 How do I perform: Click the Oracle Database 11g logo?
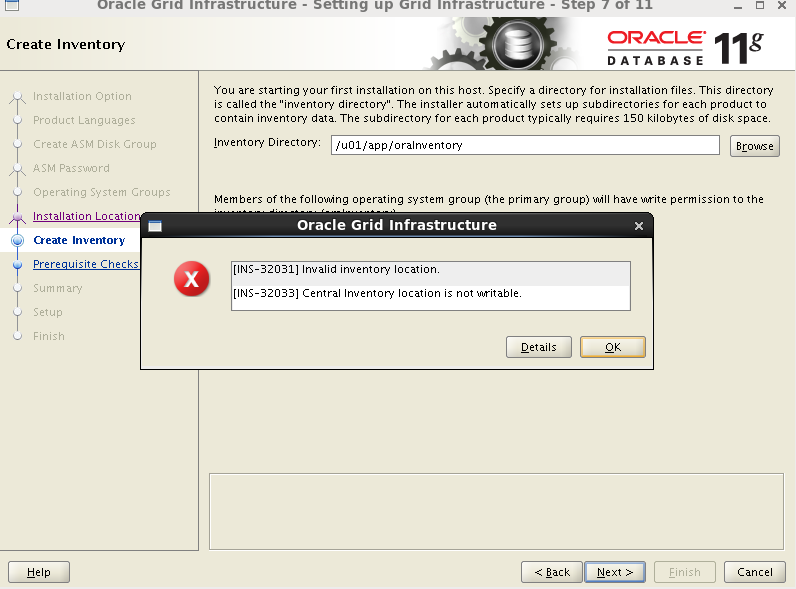[686, 48]
